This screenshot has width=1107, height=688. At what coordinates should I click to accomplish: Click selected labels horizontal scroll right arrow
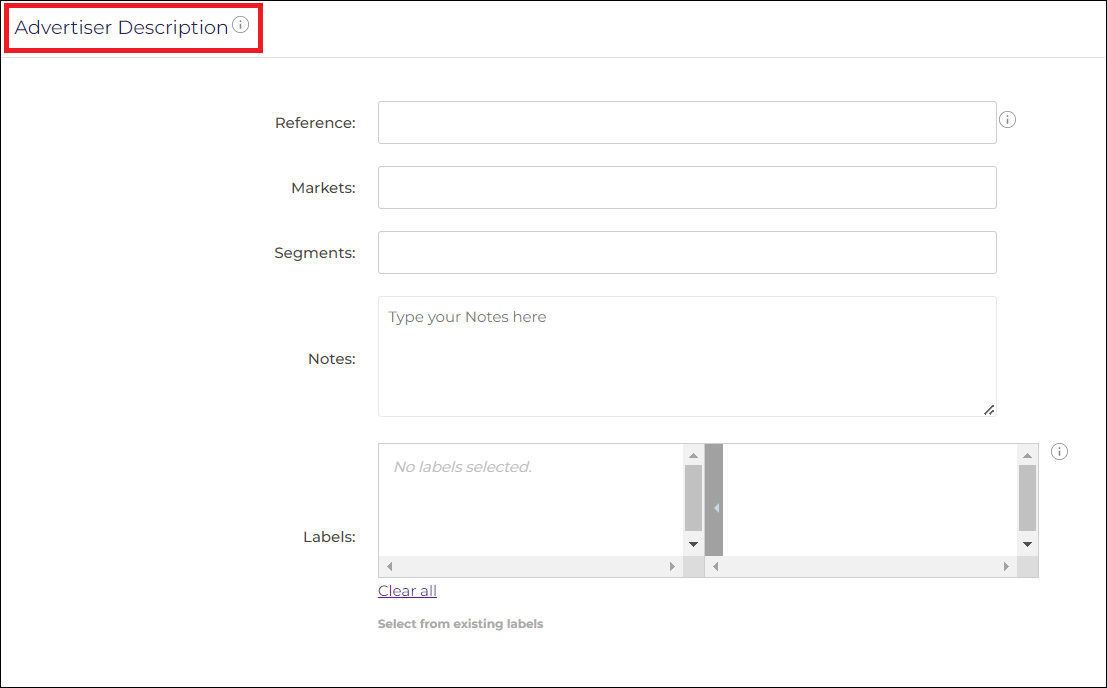[x=672, y=566]
